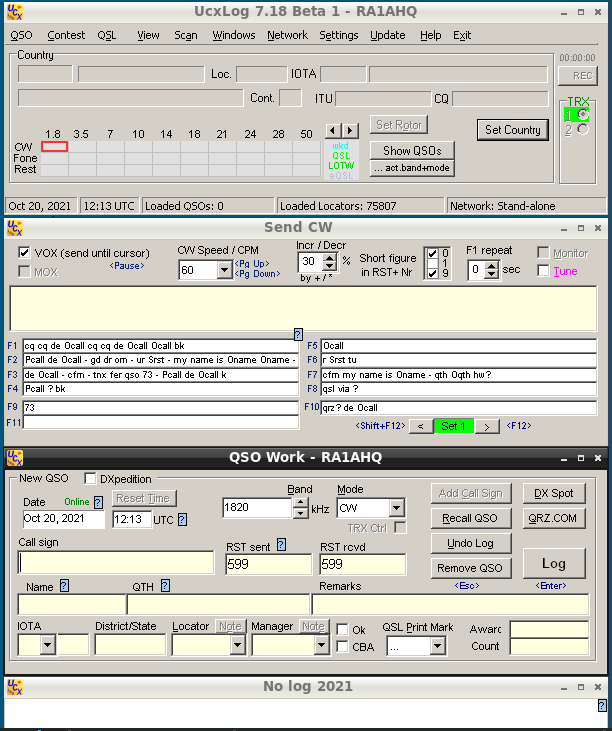Open the help icon above macro fields in Send CW
This screenshot has height=731, width=612.
click(298, 334)
